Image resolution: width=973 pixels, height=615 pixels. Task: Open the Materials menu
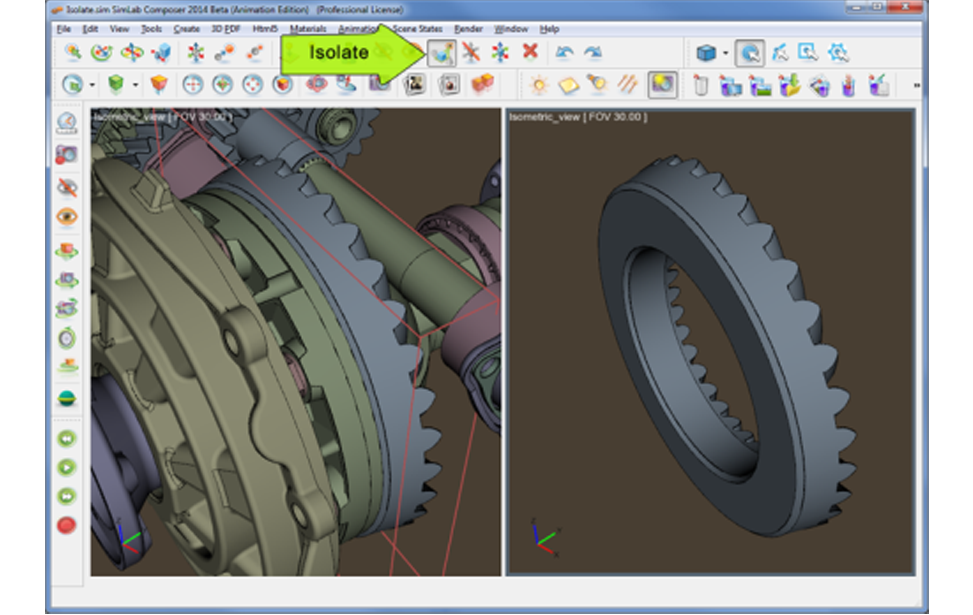pyautogui.click(x=307, y=29)
